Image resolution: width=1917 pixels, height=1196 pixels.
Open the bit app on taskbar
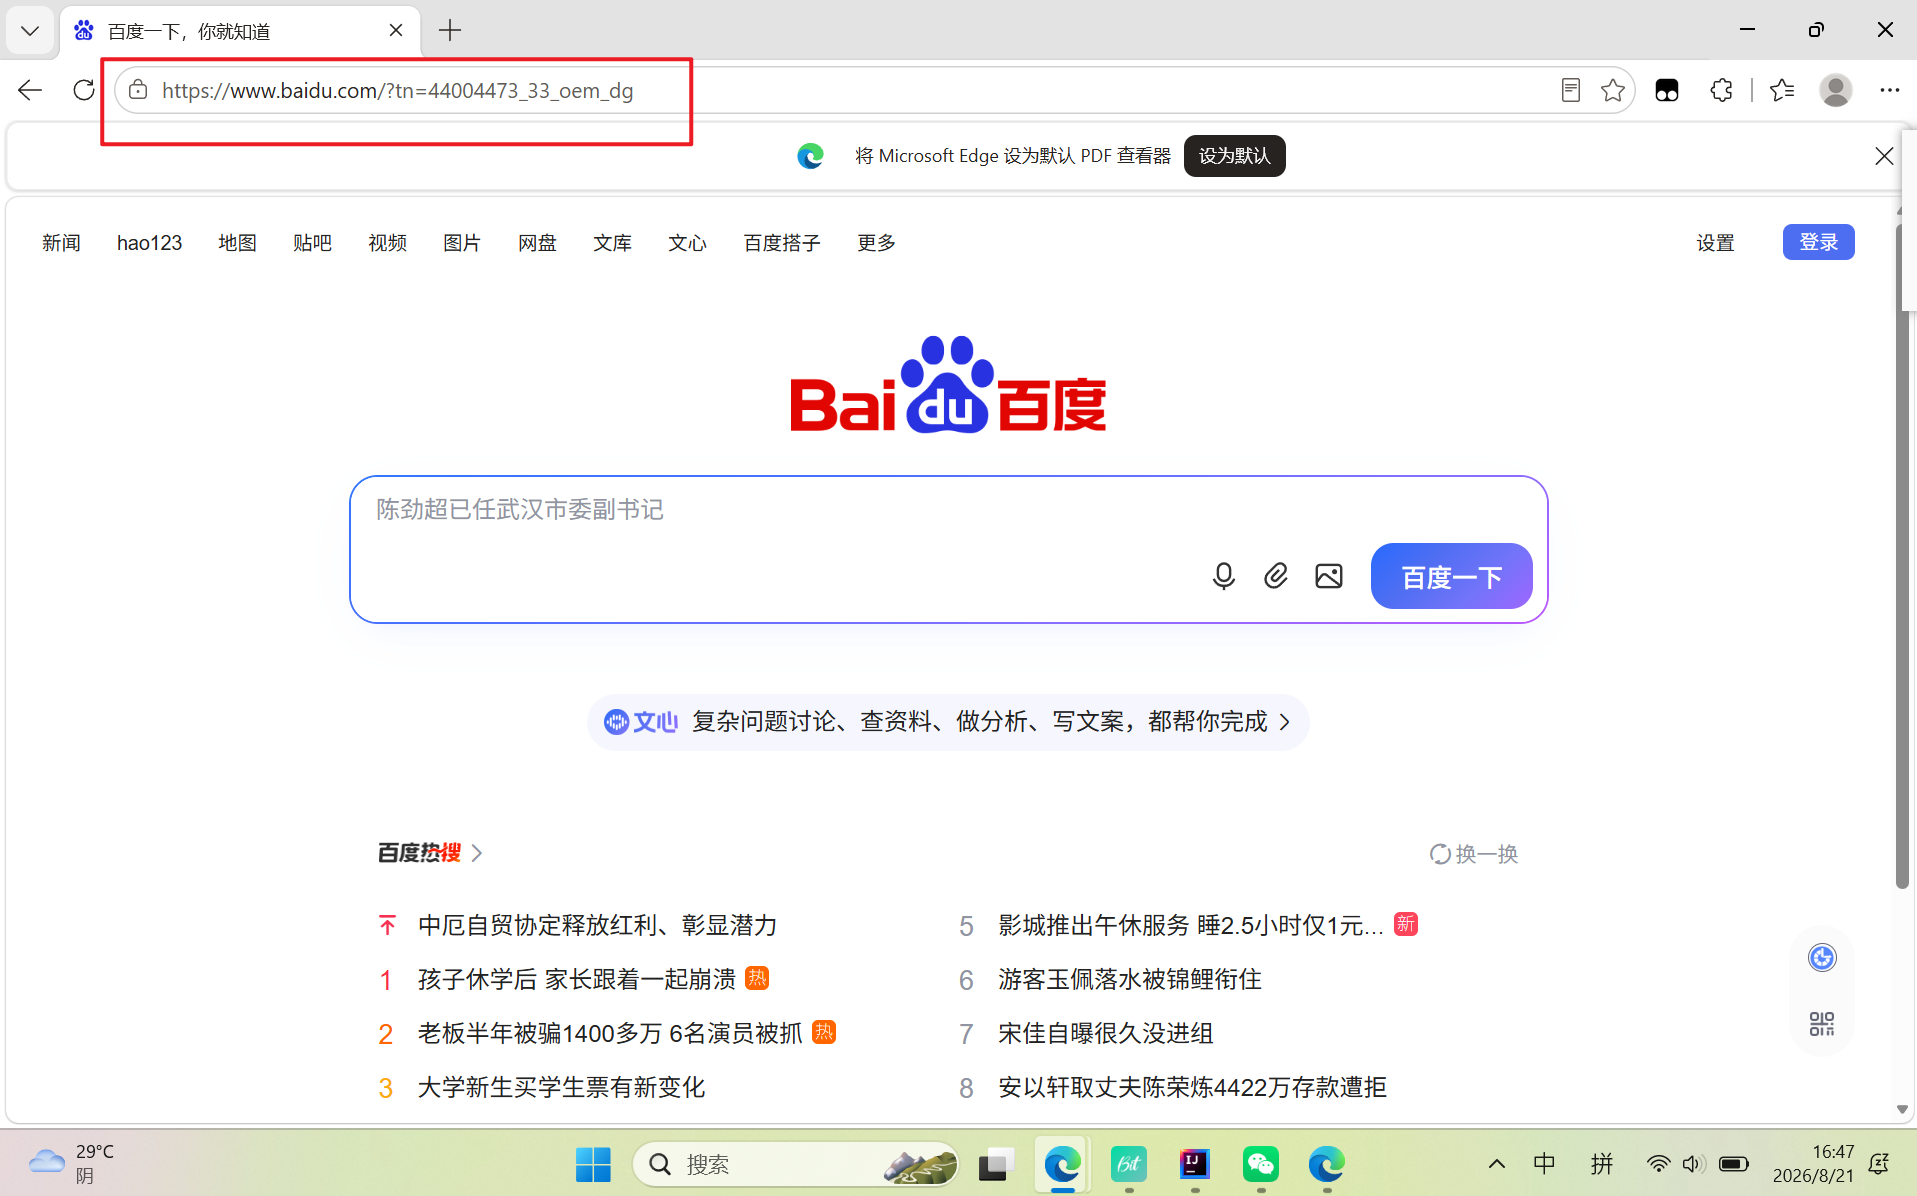1128,1164
